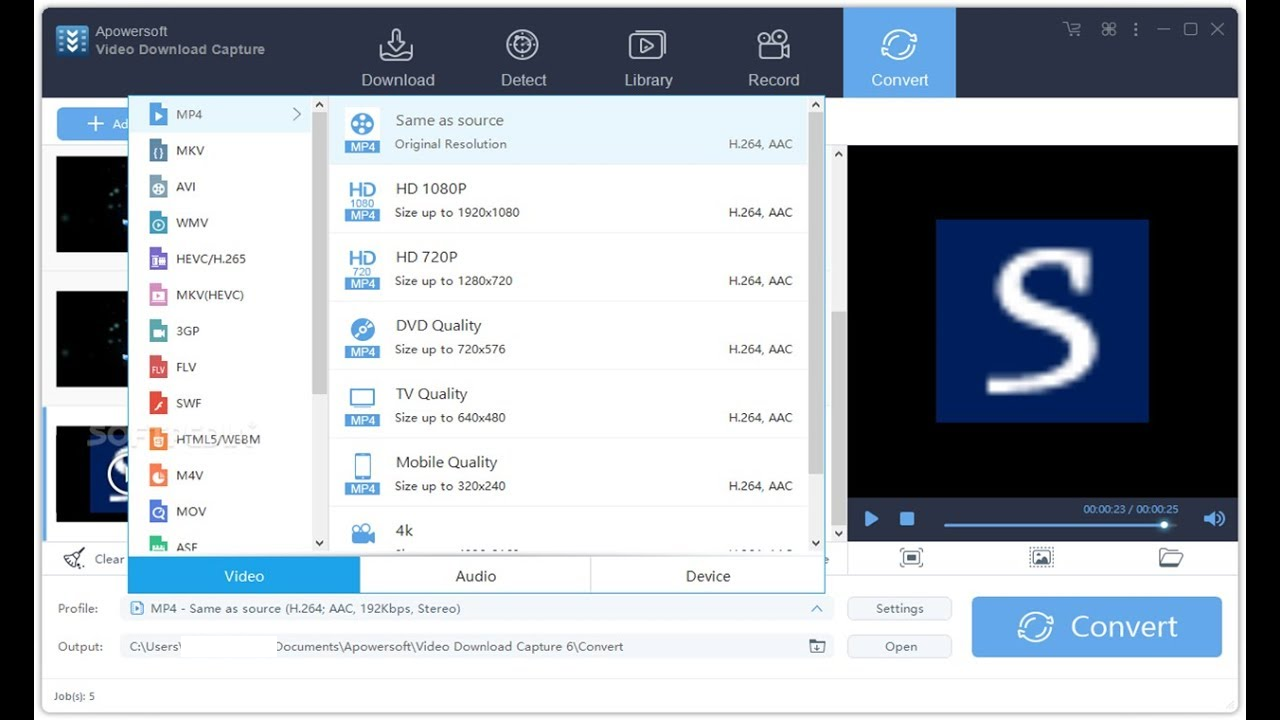The image size is (1280, 720).
Task: Click the Open output folder button
Action: pos(899,646)
